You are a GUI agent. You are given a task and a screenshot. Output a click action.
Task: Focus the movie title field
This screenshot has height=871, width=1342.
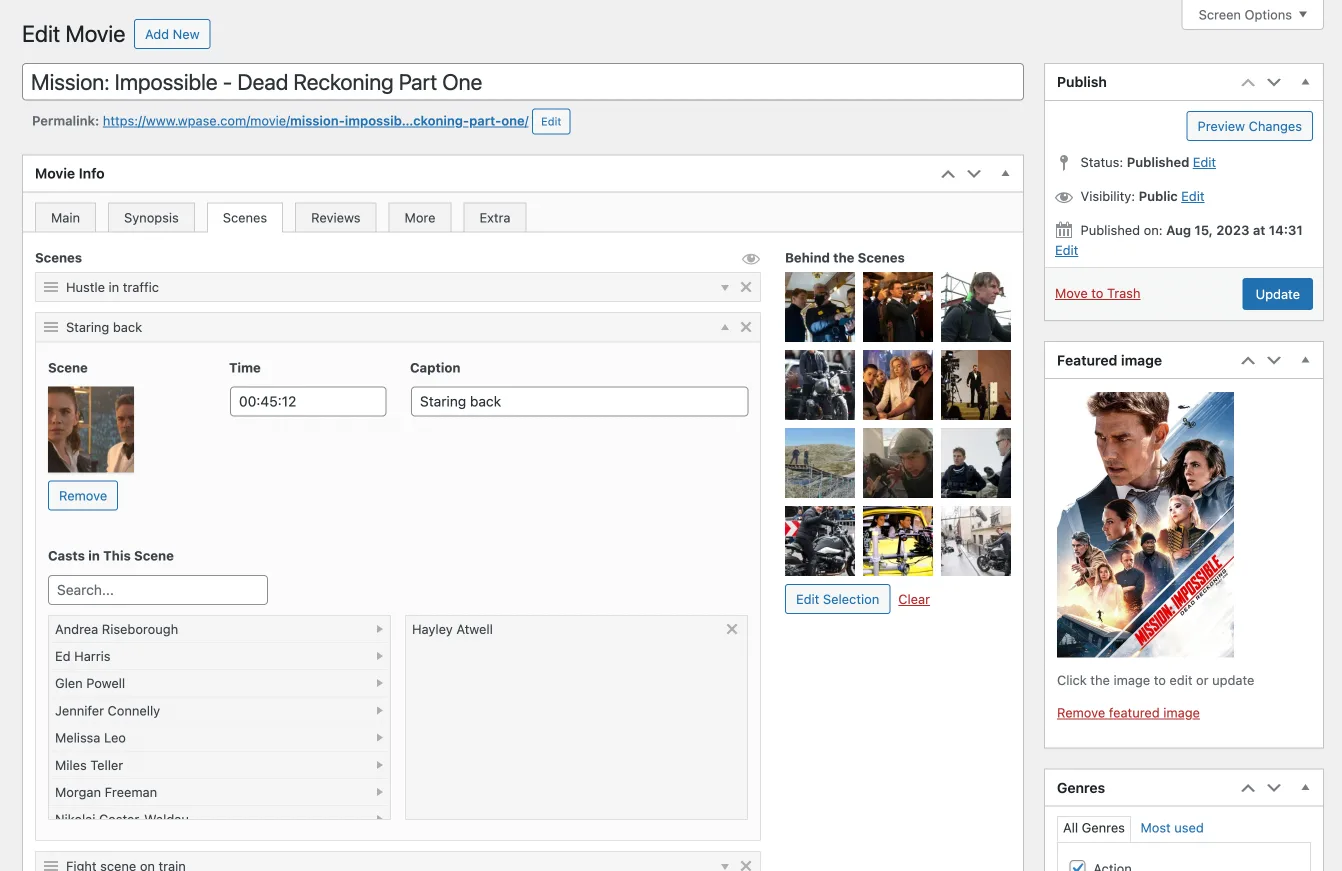[522, 82]
